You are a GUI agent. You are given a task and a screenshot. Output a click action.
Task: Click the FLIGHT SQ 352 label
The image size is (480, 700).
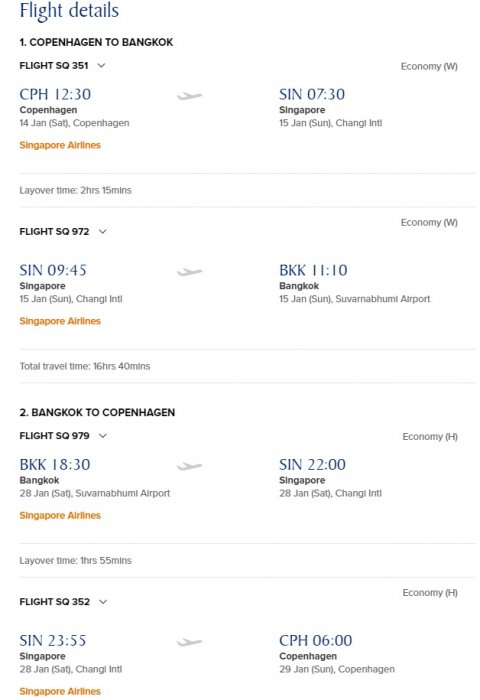pos(54,602)
